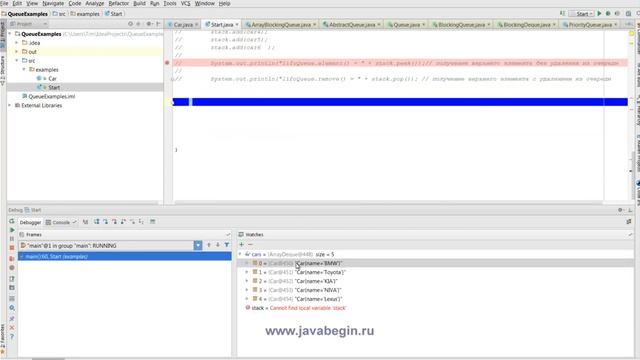Toggle frames filter funnel icon
Screen dimensions: 640x360
pyautogui.click(x=227, y=245)
